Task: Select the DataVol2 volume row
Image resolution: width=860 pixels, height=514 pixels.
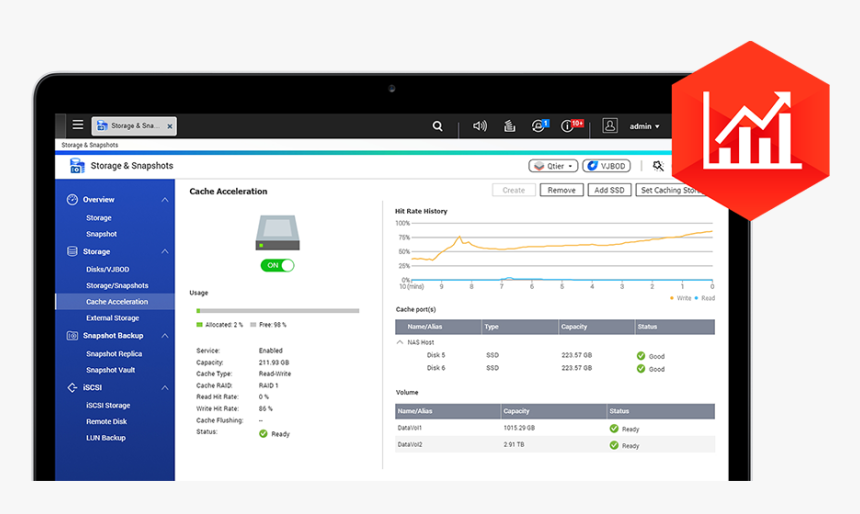Action: click(555, 444)
